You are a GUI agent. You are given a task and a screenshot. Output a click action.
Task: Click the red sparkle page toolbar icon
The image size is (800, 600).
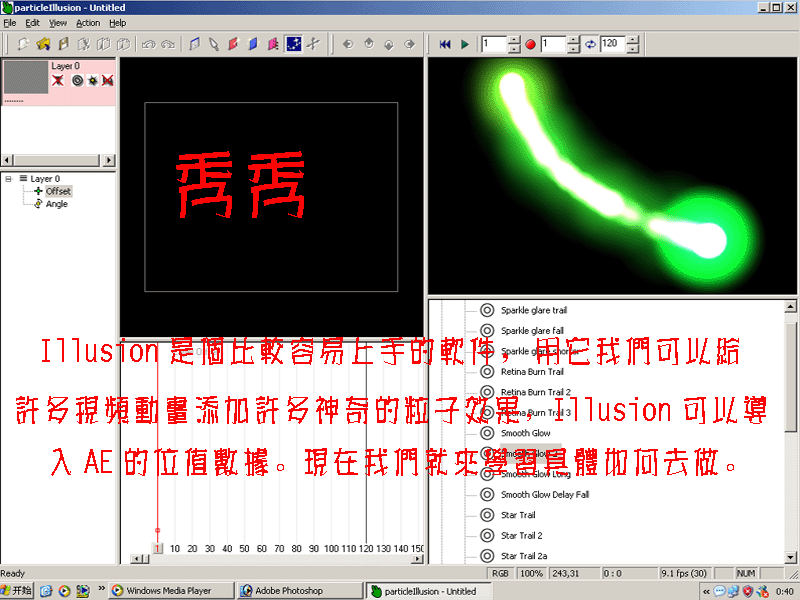(x=233, y=44)
